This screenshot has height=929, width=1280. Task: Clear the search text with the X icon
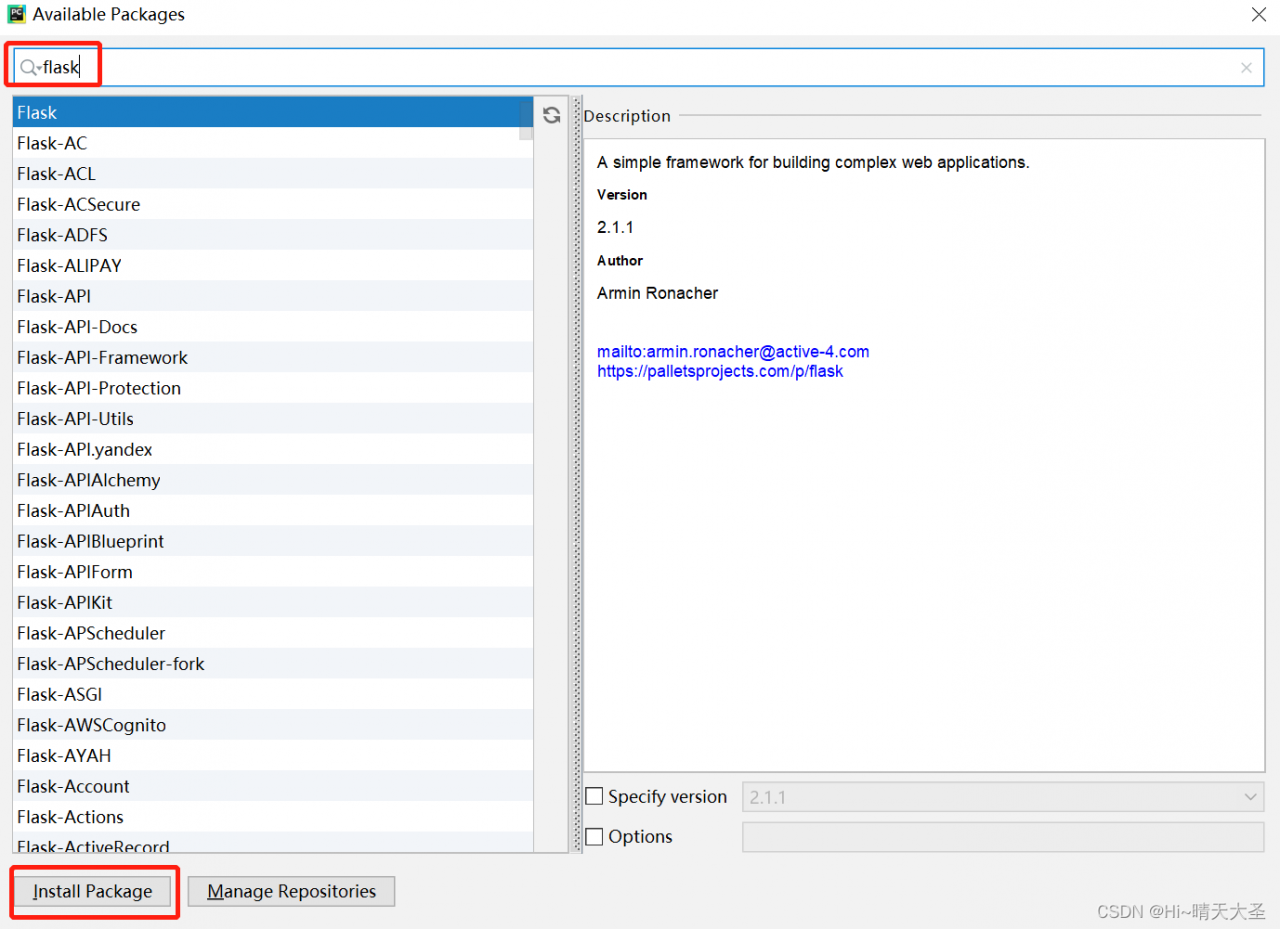coord(1246,68)
